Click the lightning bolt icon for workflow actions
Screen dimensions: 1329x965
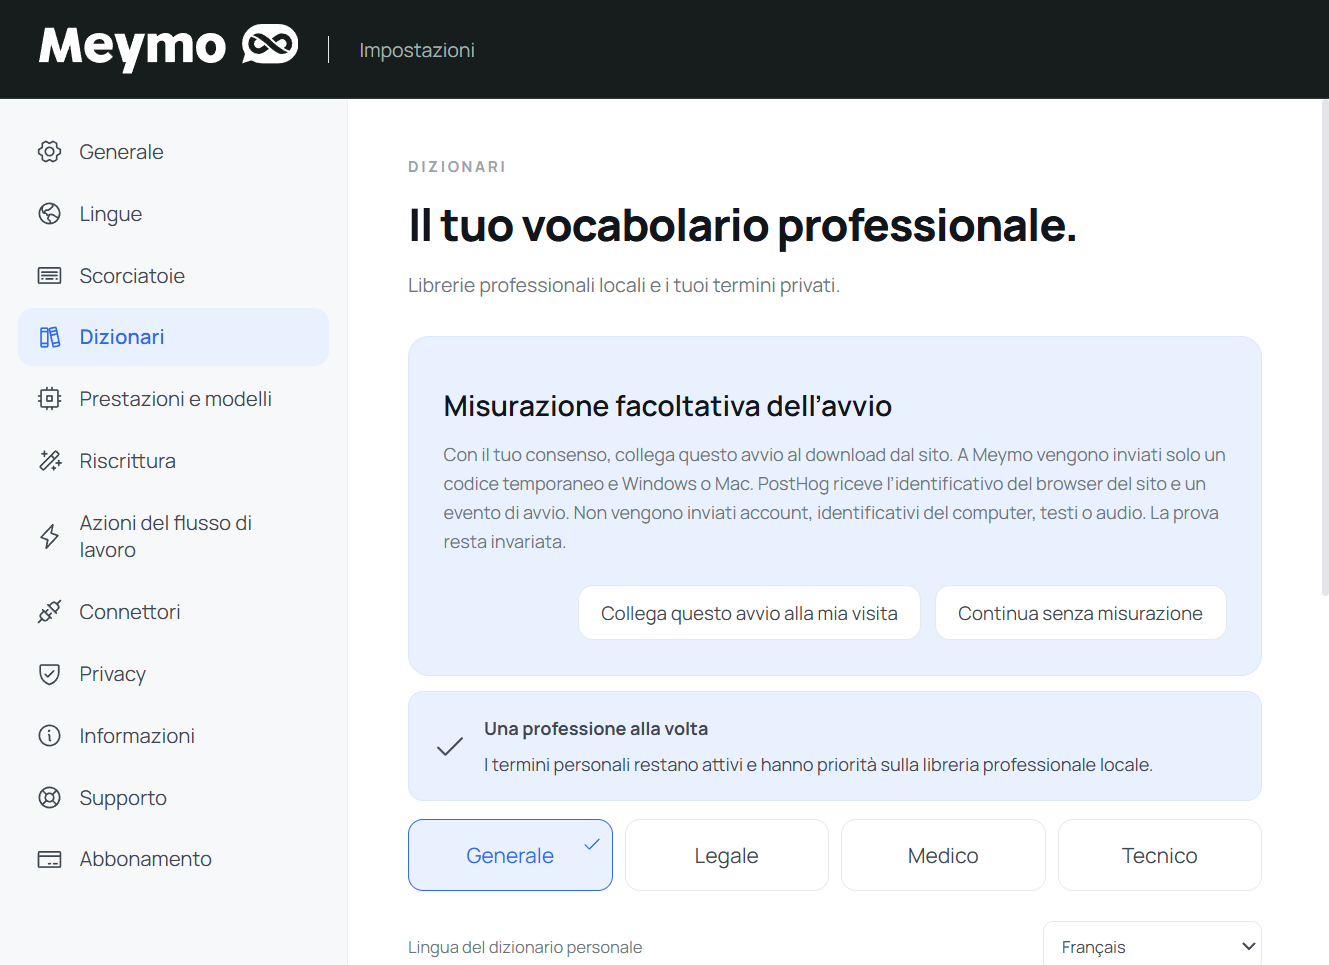pyautogui.click(x=49, y=536)
